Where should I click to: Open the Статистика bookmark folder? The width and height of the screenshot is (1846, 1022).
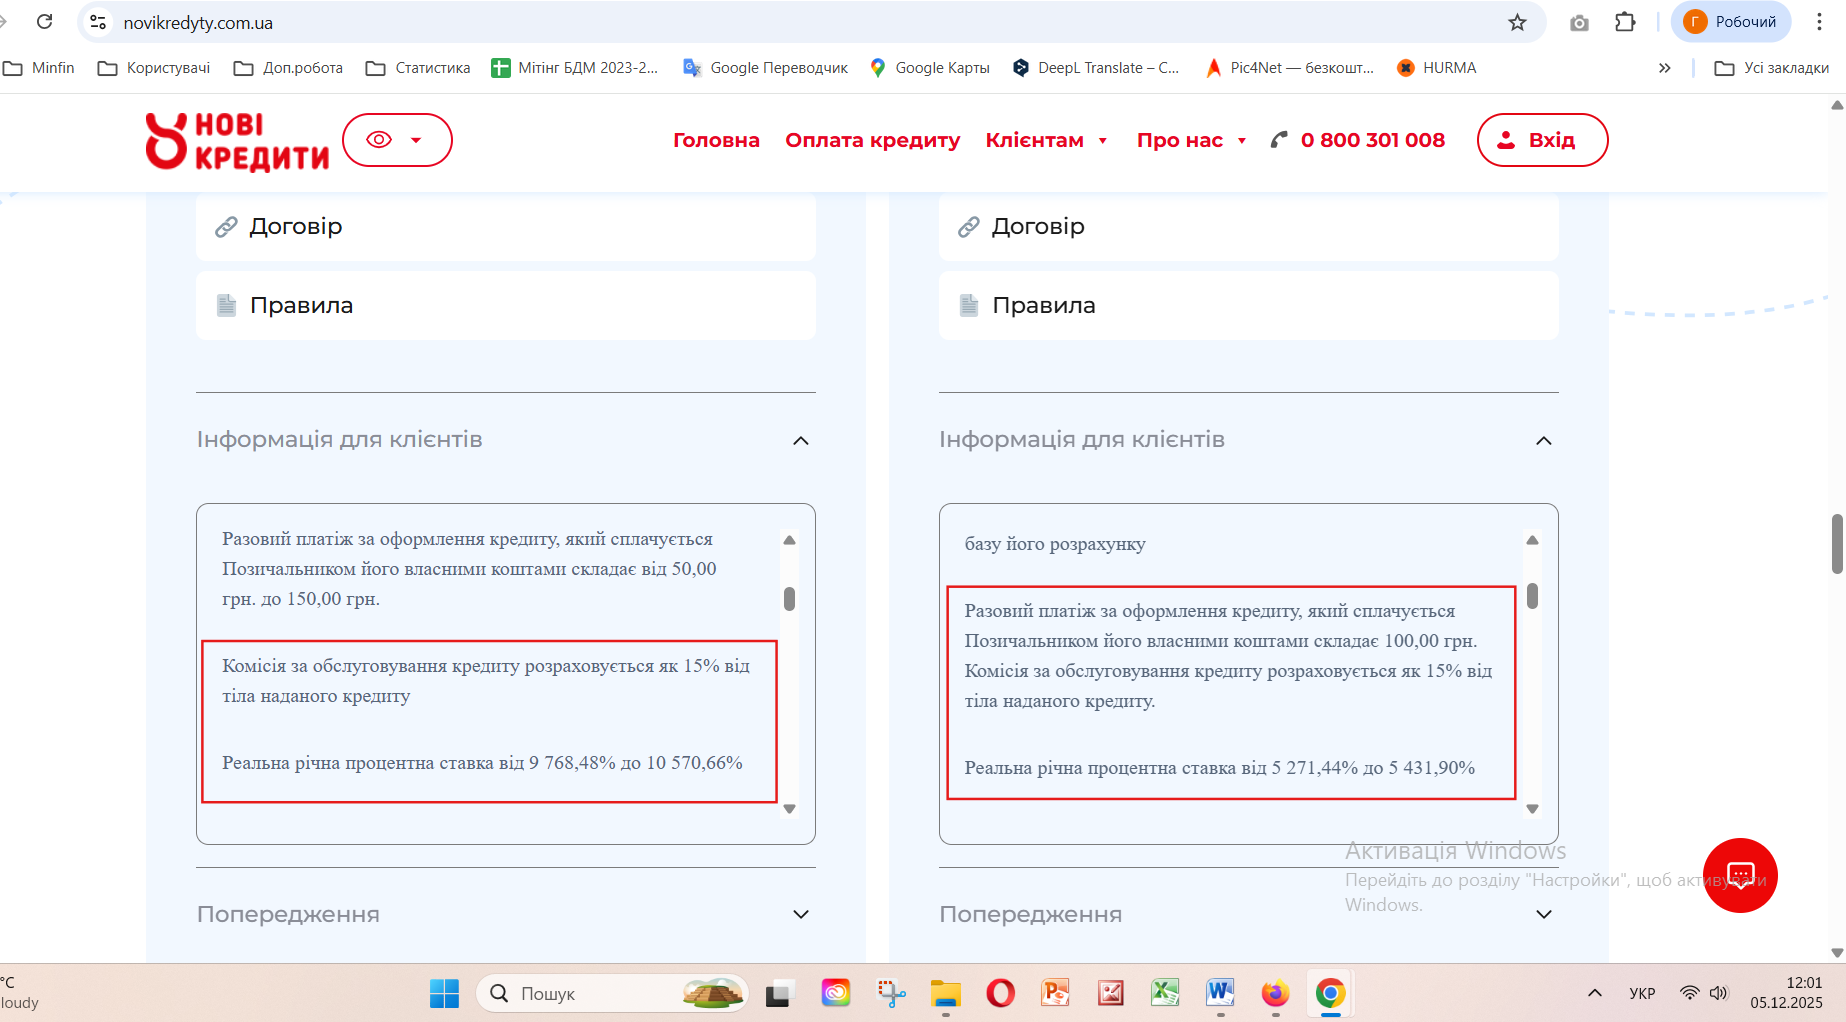(x=418, y=68)
